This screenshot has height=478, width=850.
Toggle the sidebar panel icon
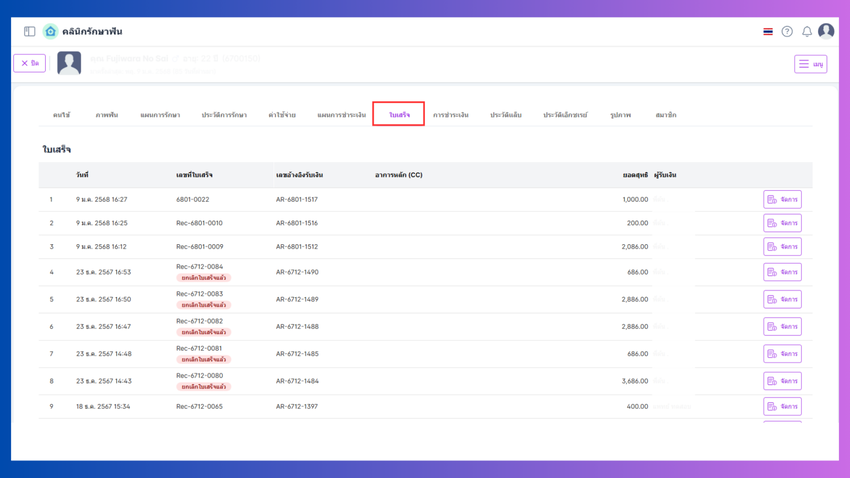(x=29, y=32)
